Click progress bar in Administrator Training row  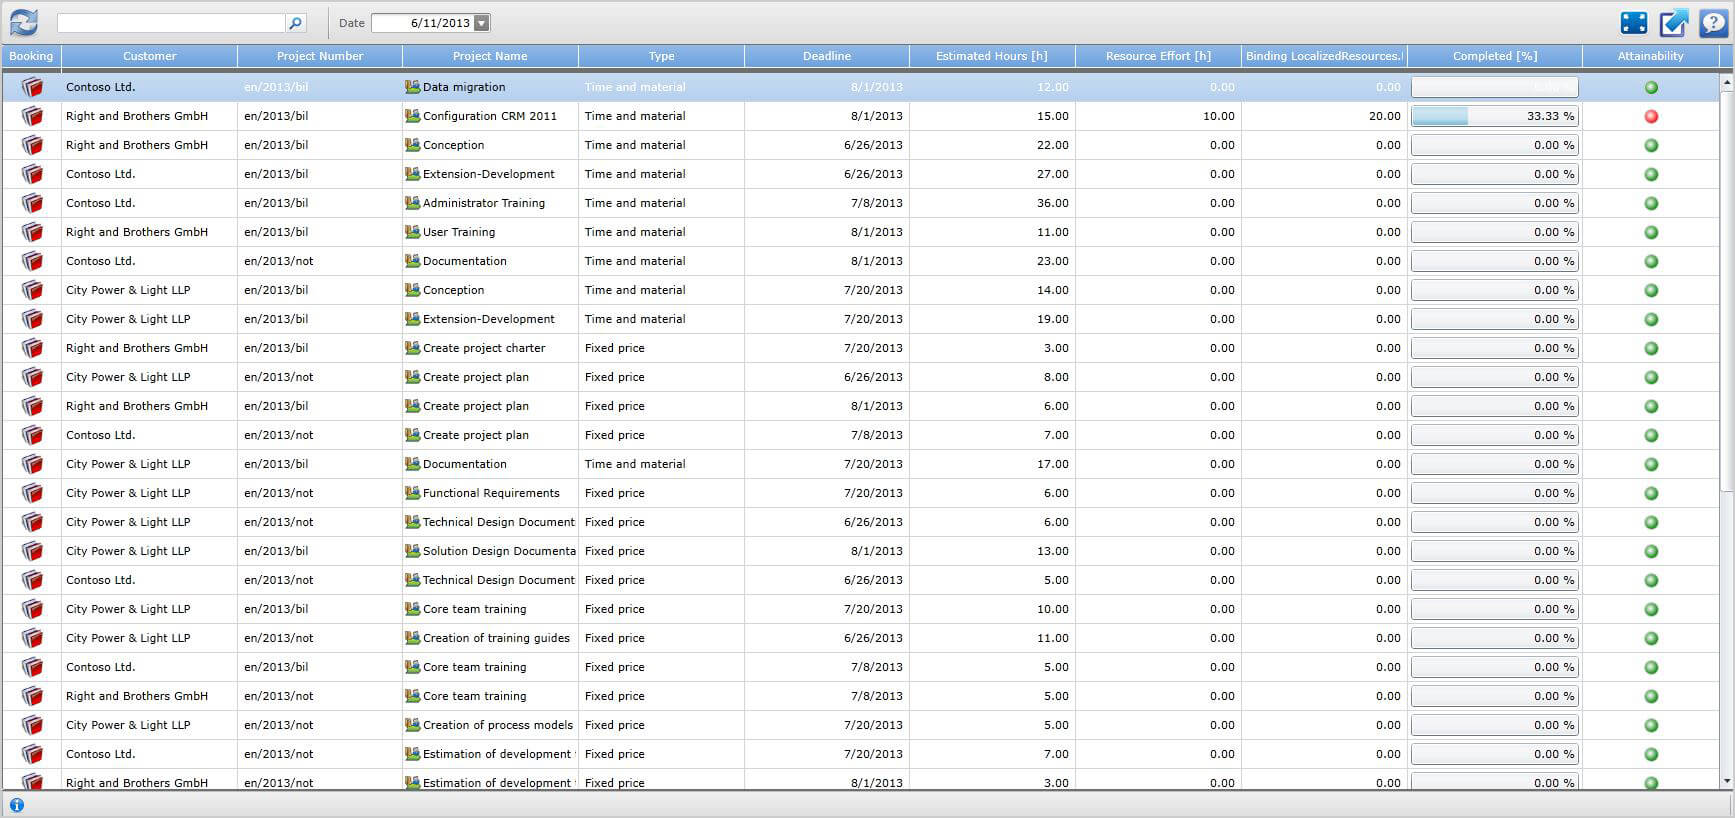point(1495,203)
